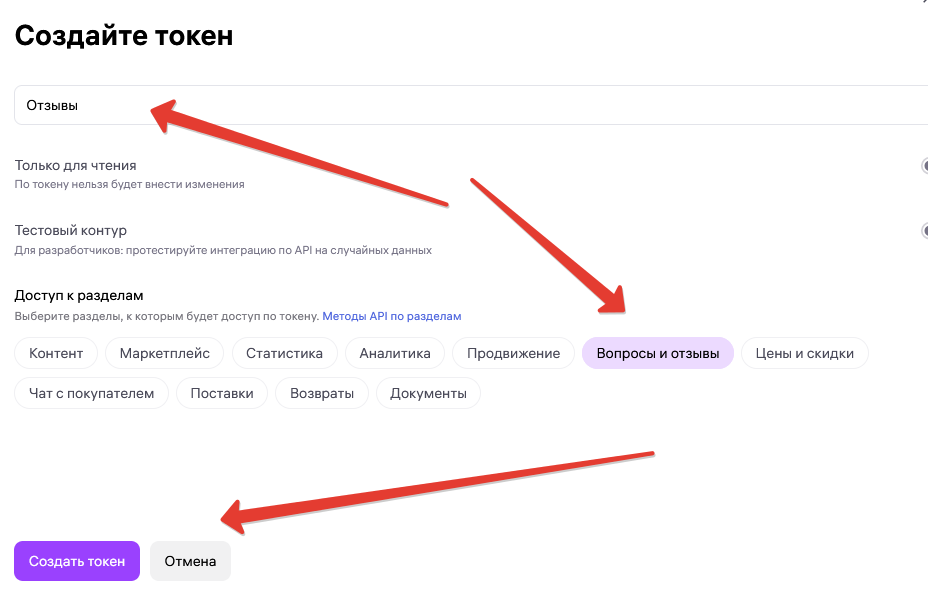
Task: Select the Цены и скидки section chip
Action: click(x=804, y=353)
